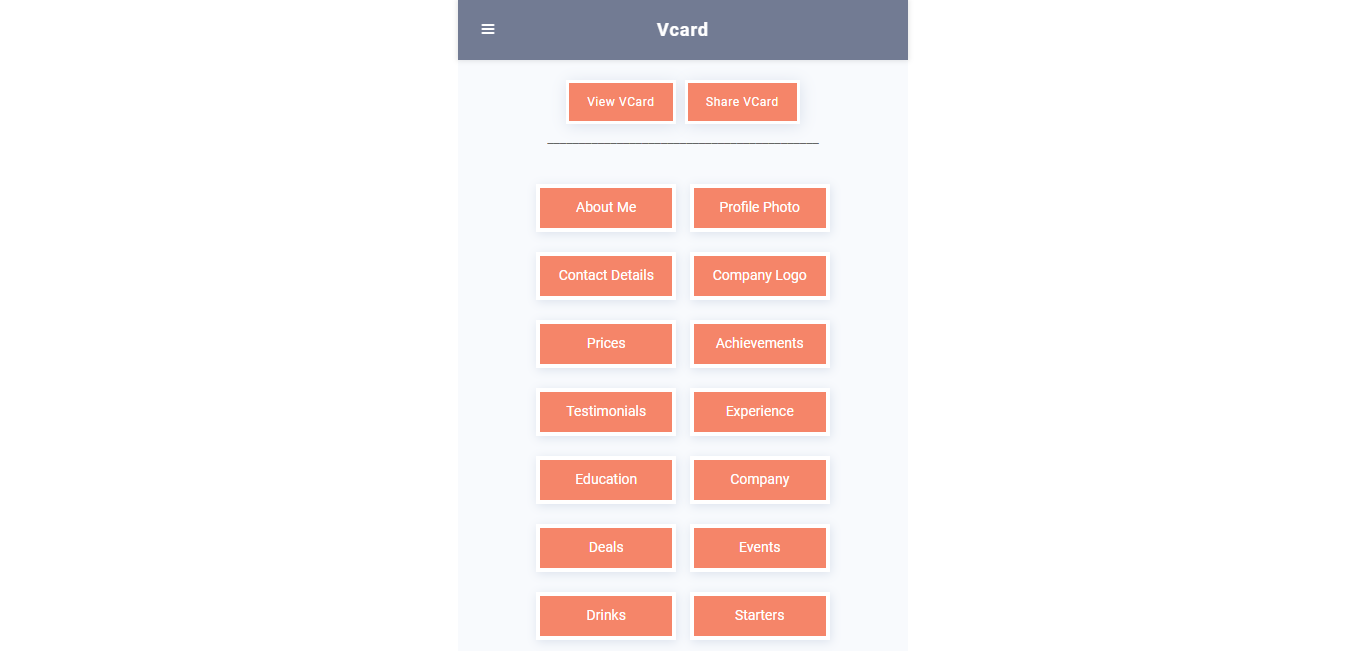The width and height of the screenshot is (1366, 651).
Task: Select the Starters button
Action: point(760,616)
